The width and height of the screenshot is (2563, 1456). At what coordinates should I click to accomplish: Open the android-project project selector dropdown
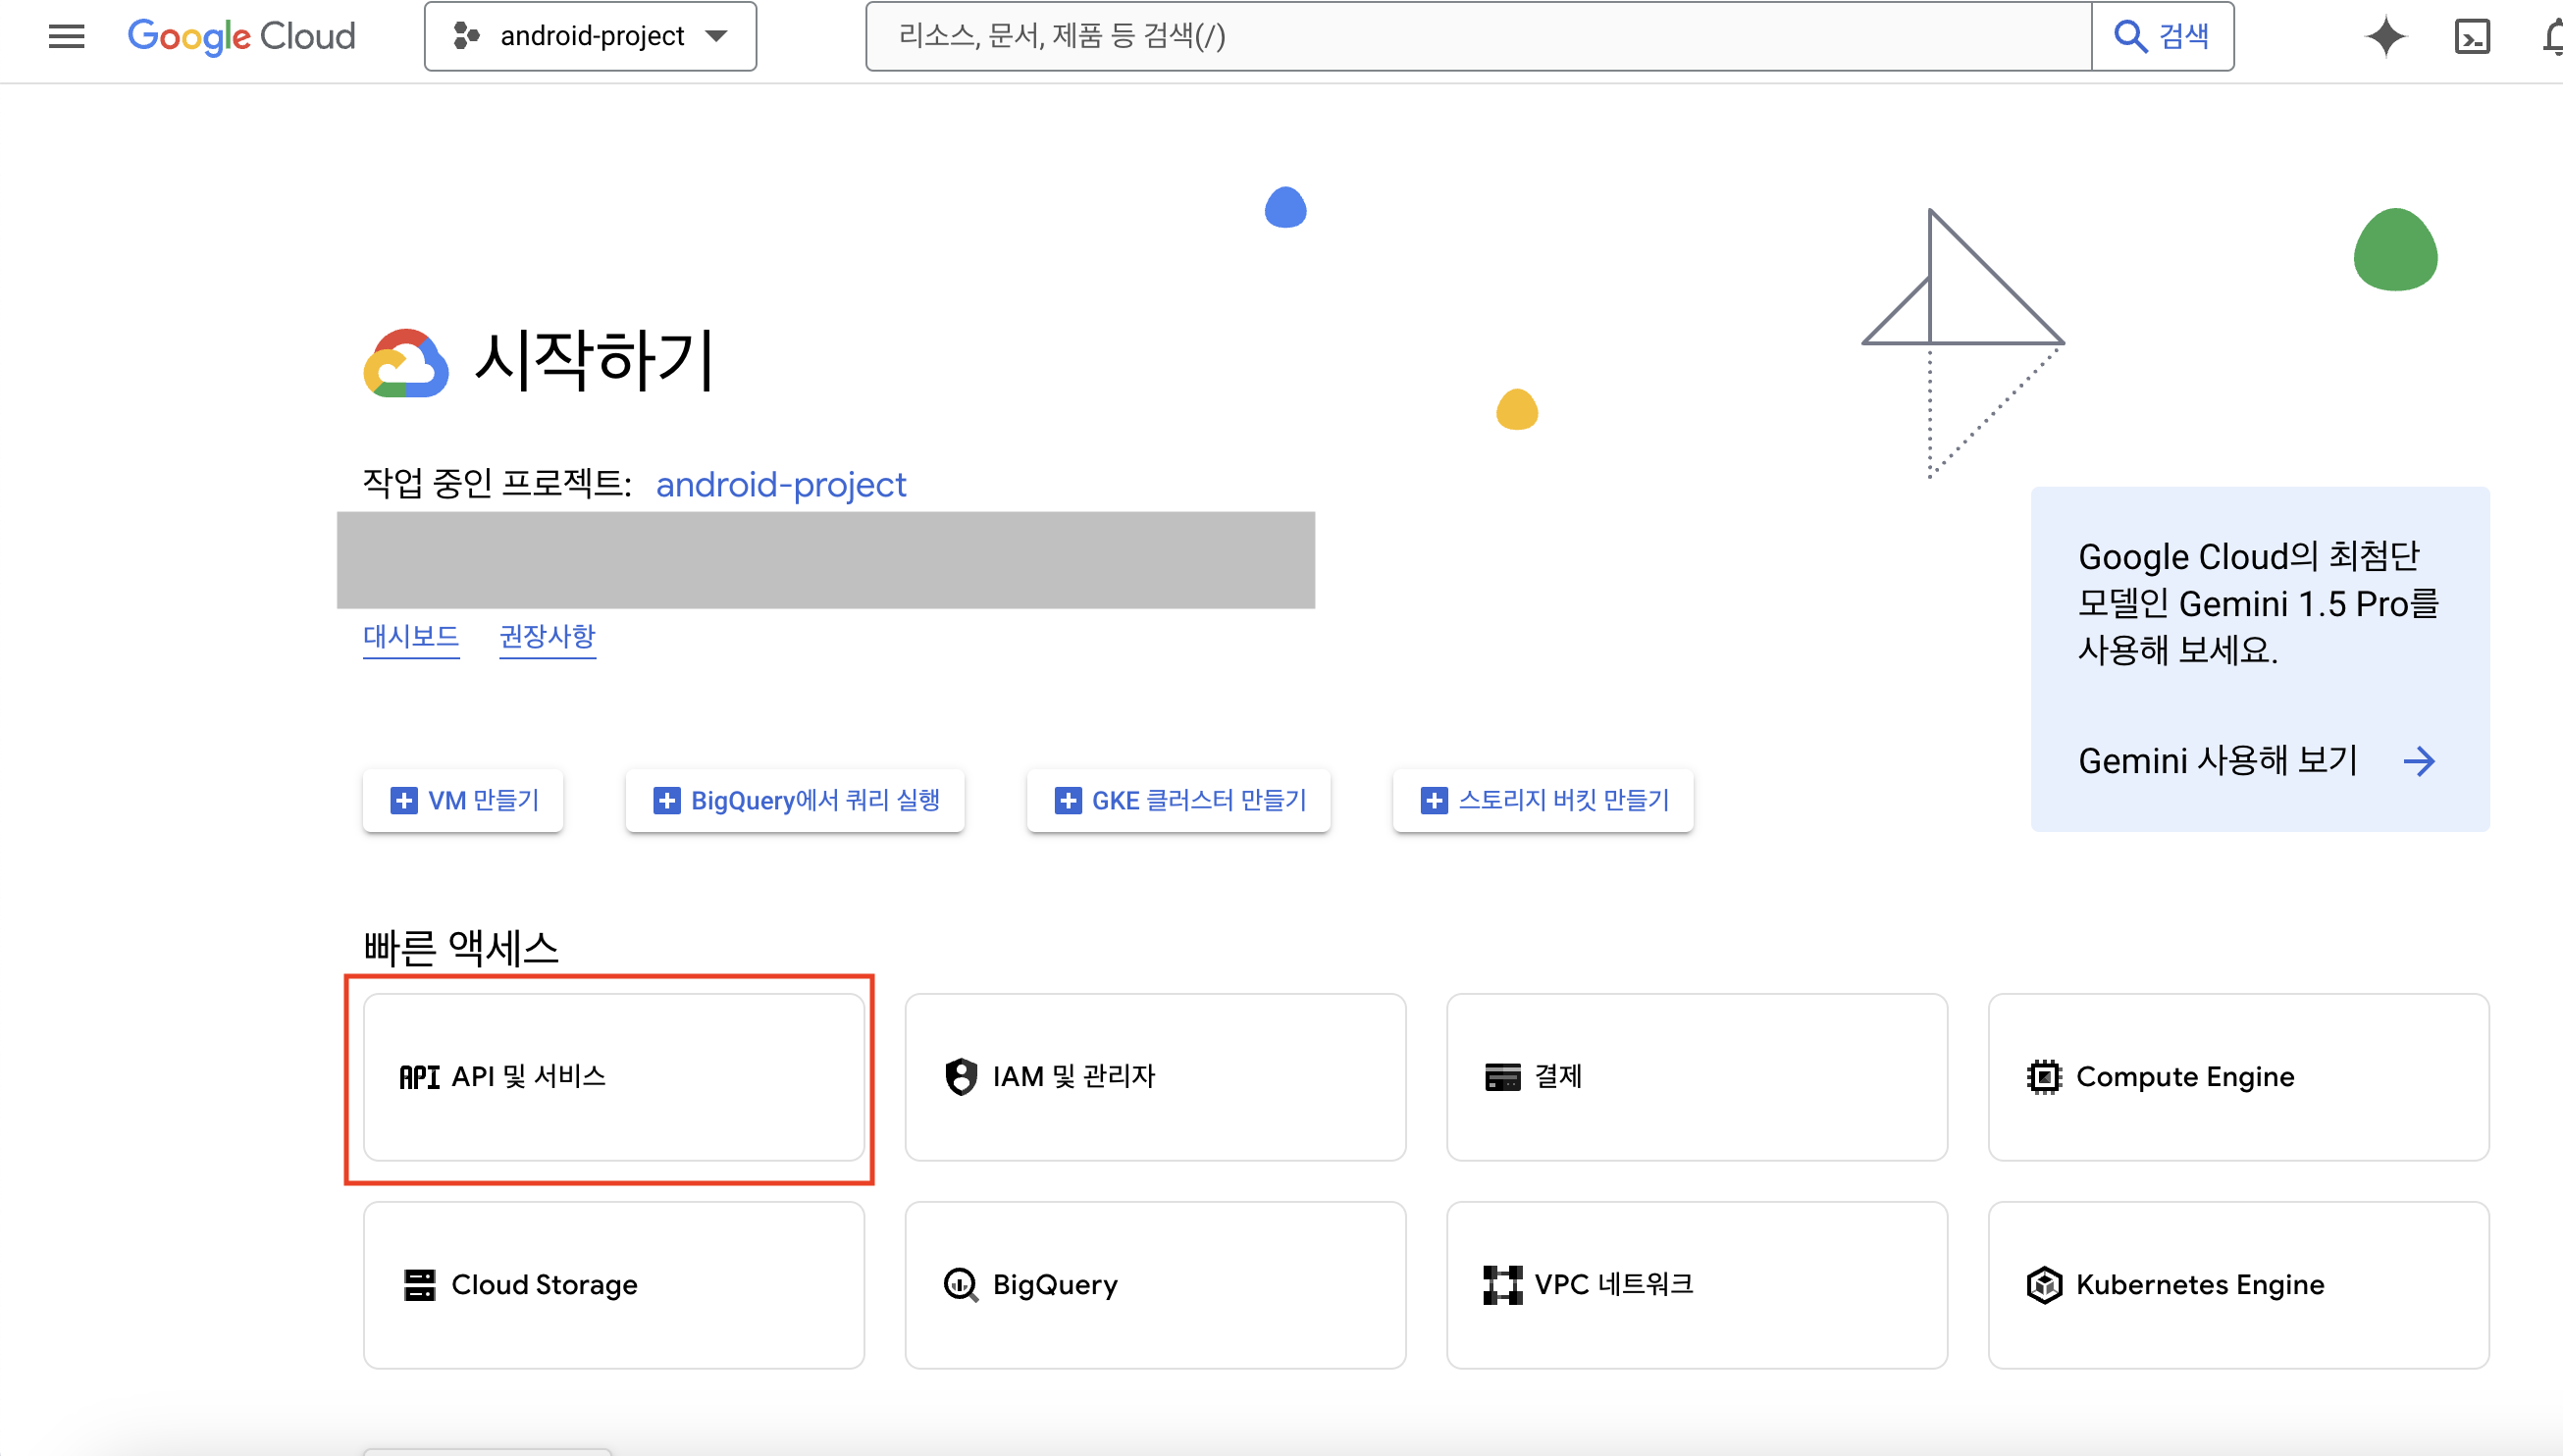click(x=589, y=36)
